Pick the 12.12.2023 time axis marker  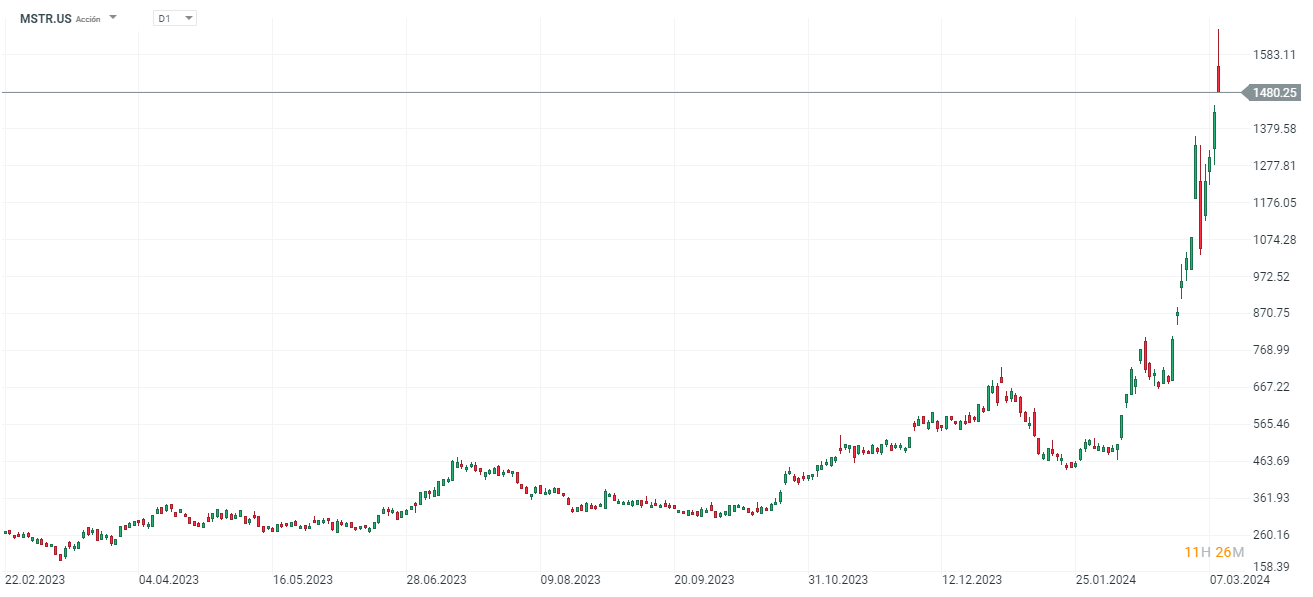pos(972,580)
